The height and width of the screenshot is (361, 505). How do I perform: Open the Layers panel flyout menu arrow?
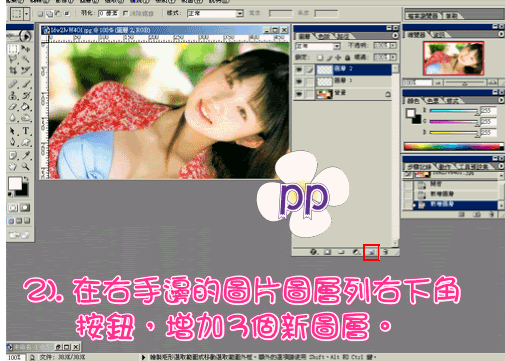tap(395, 35)
